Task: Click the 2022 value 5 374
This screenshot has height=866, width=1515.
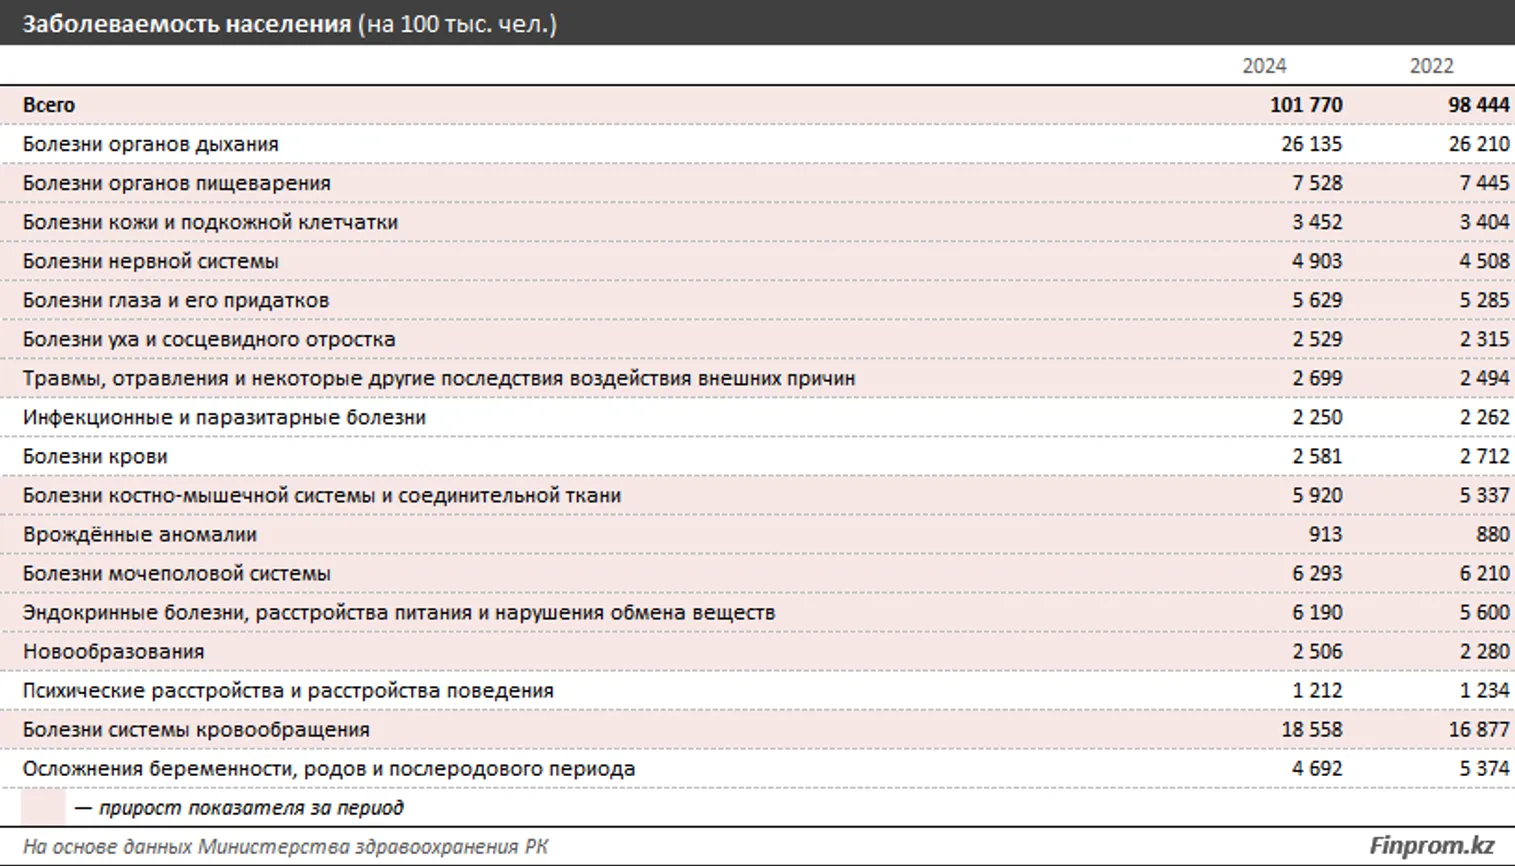Action: (1484, 769)
